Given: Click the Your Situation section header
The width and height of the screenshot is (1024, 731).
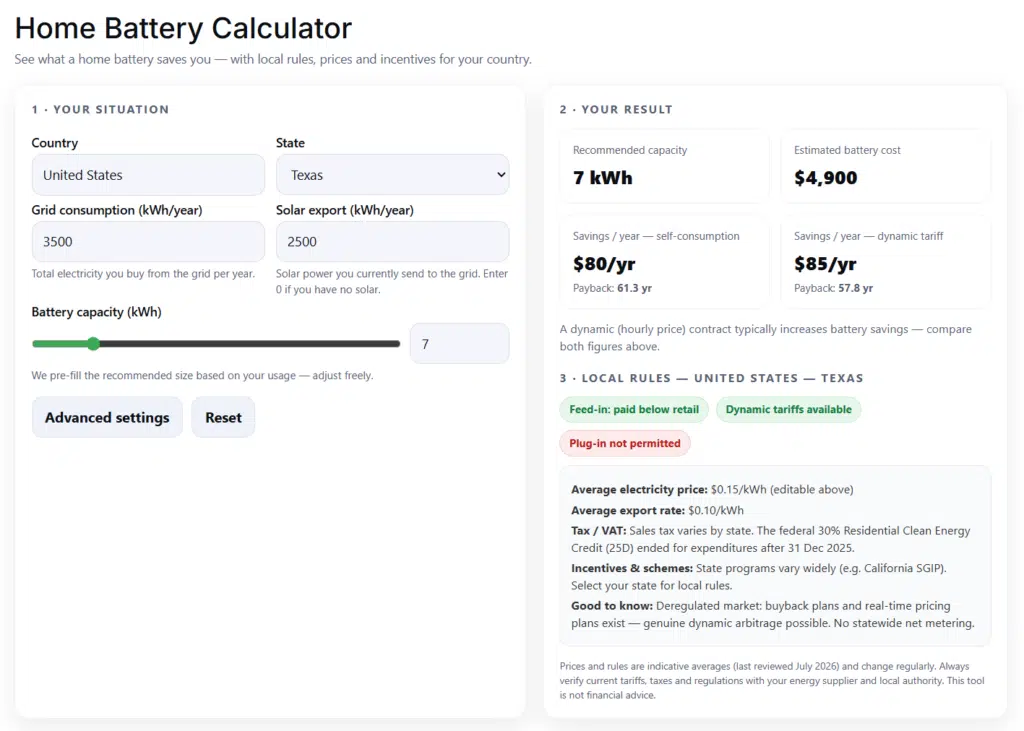Looking at the screenshot, I should pos(101,109).
